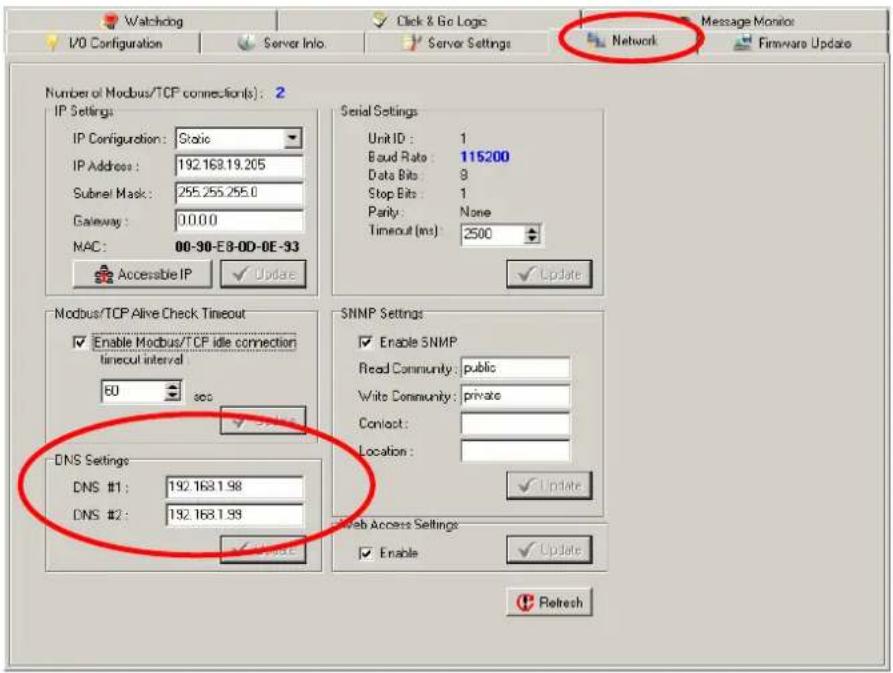Click the I/O Configuration lightbulb icon

click(x=52, y=43)
